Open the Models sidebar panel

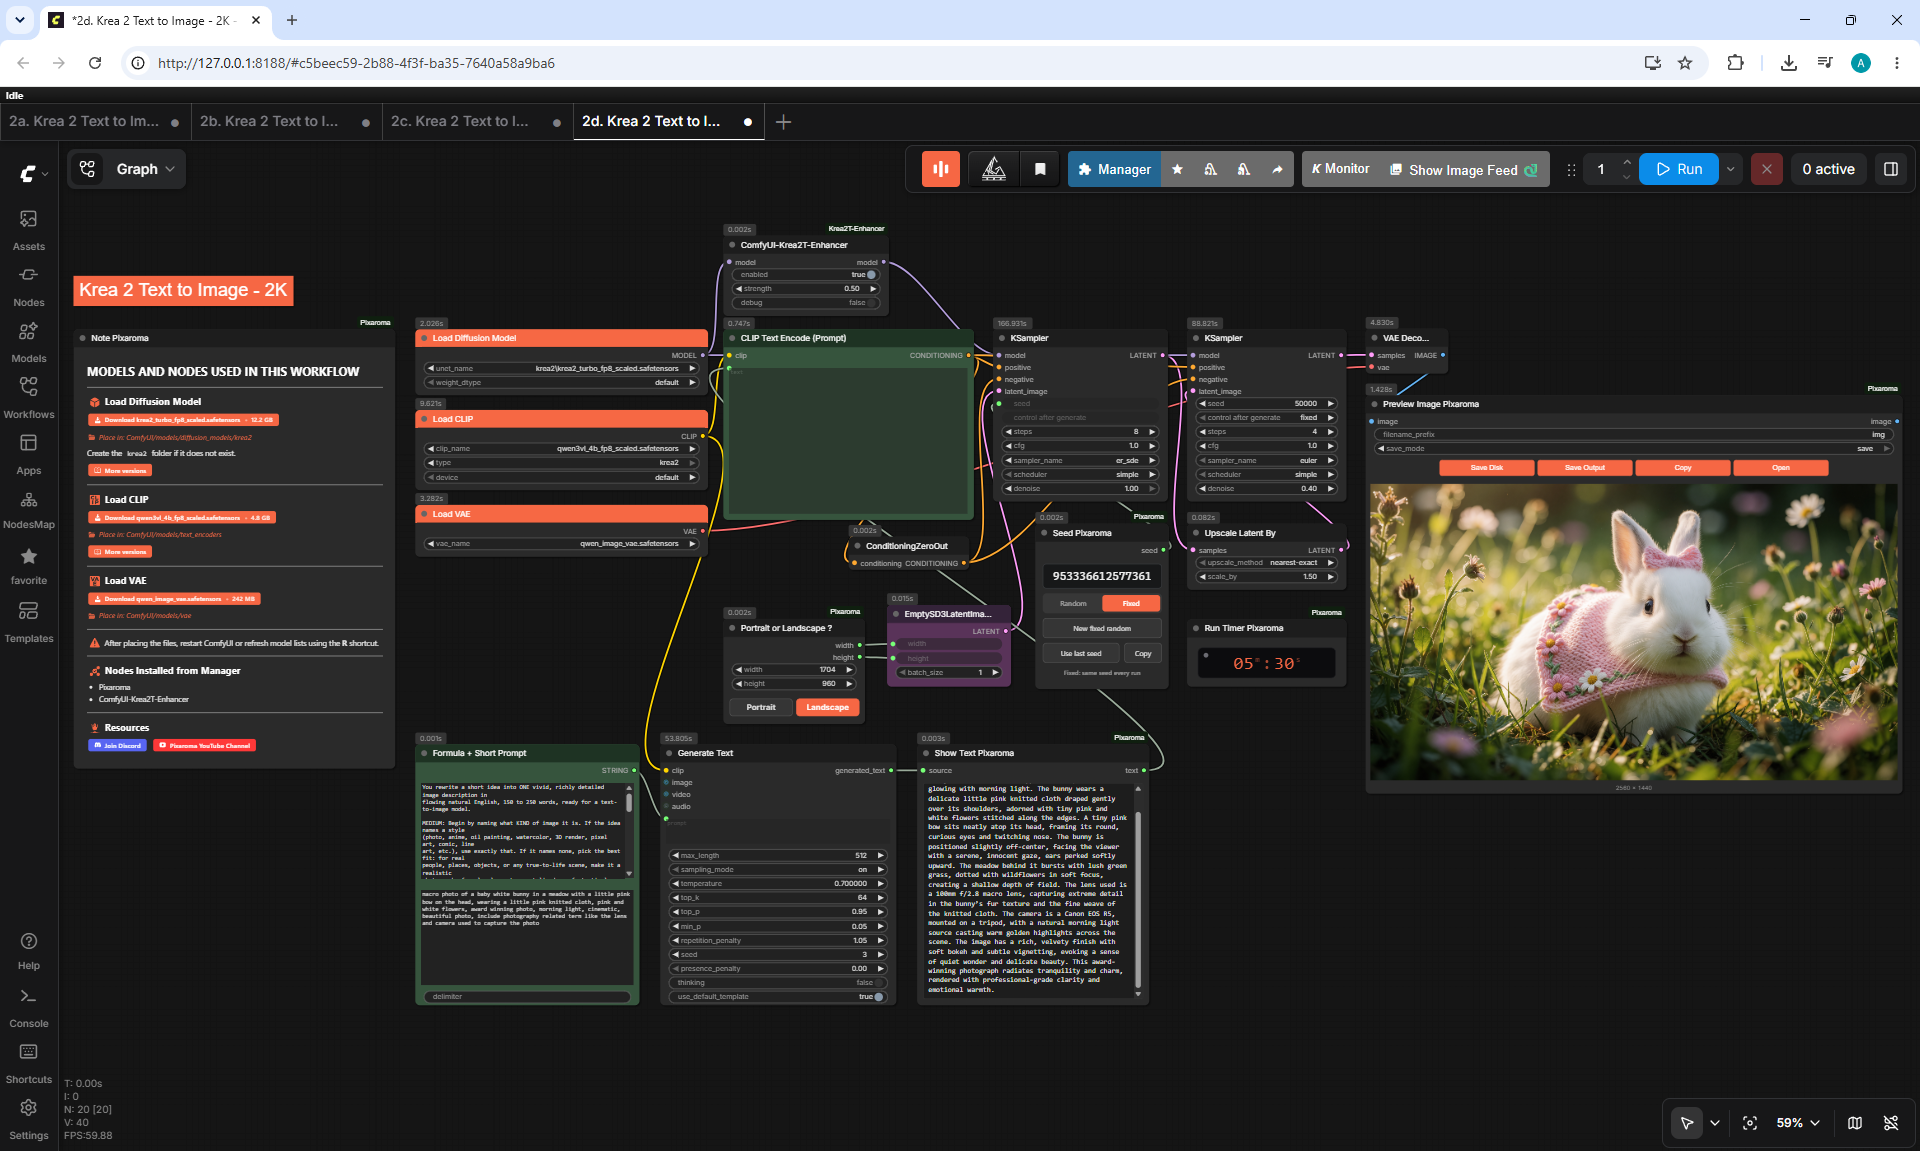[x=29, y=342]
